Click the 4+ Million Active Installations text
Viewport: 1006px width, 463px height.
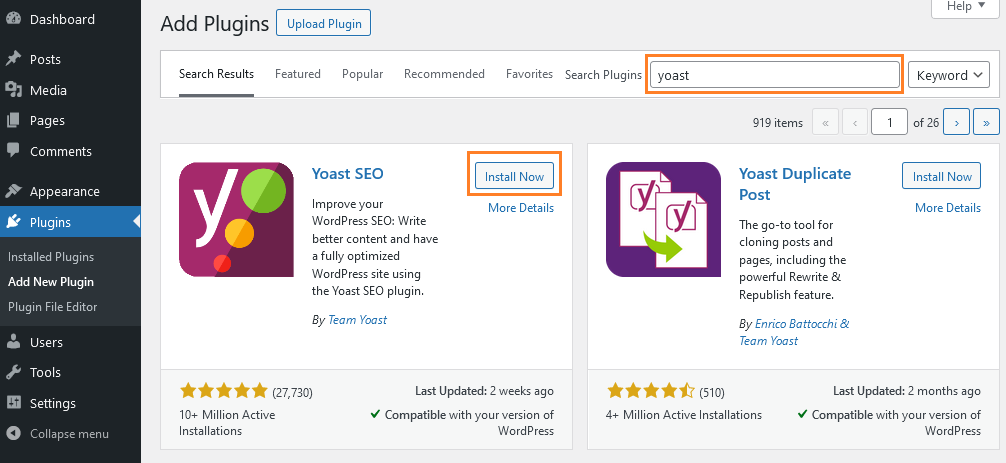click(x=684, y=414)
